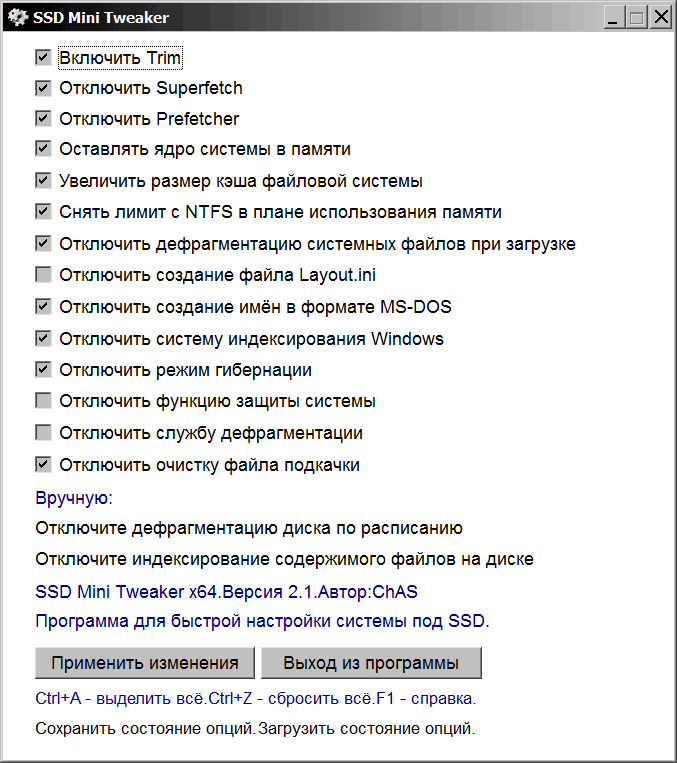
Task: Click Применить изменения button
Action: (x=145, y=663)
